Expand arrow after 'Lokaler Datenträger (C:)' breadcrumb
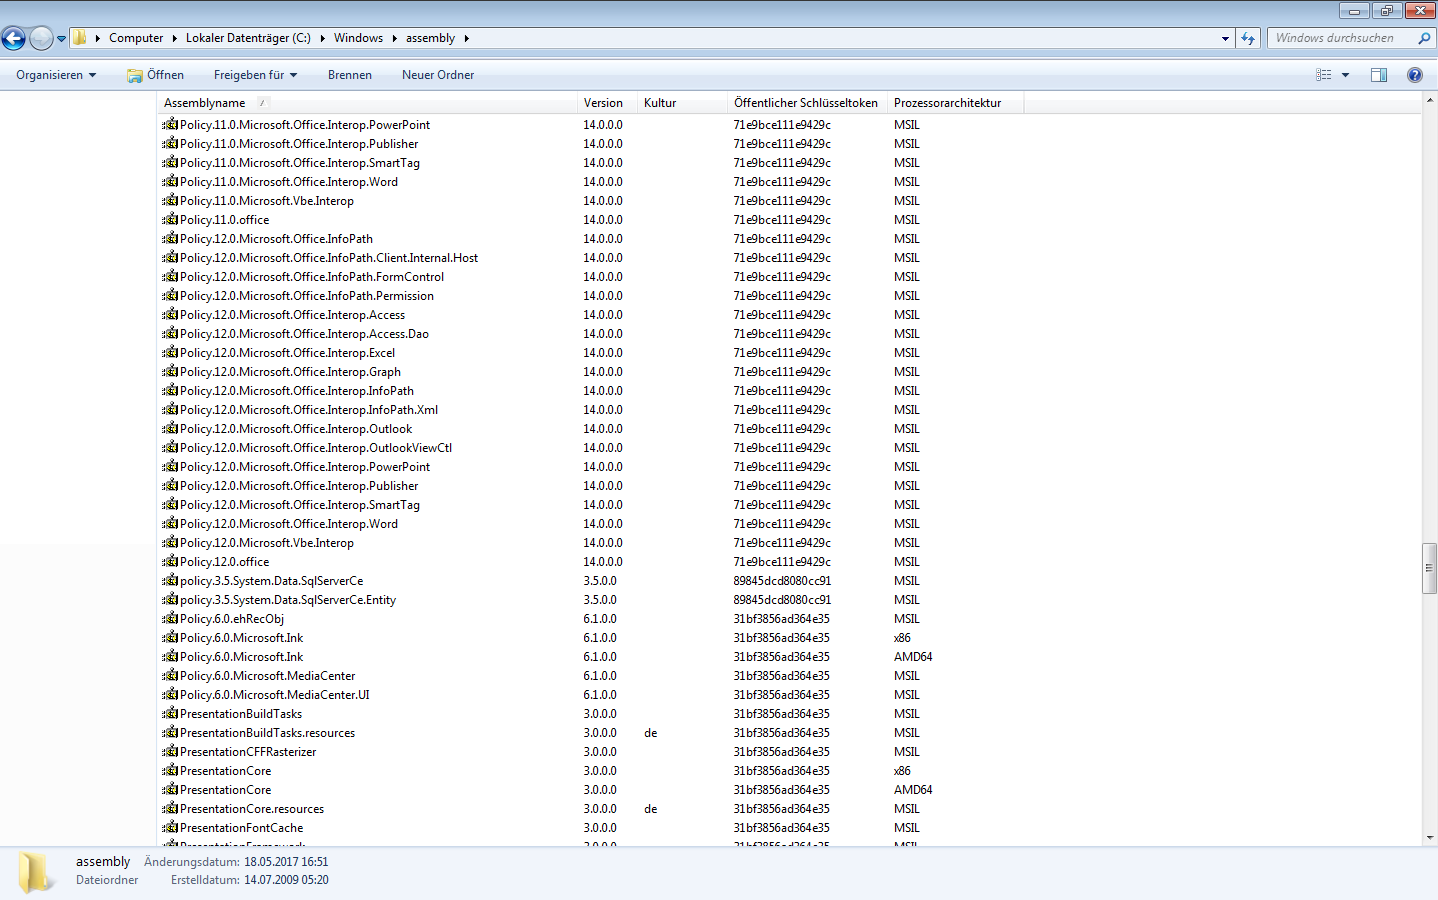Image resolution: width=1438 pixels, height=900 pixels. (322, 38)
